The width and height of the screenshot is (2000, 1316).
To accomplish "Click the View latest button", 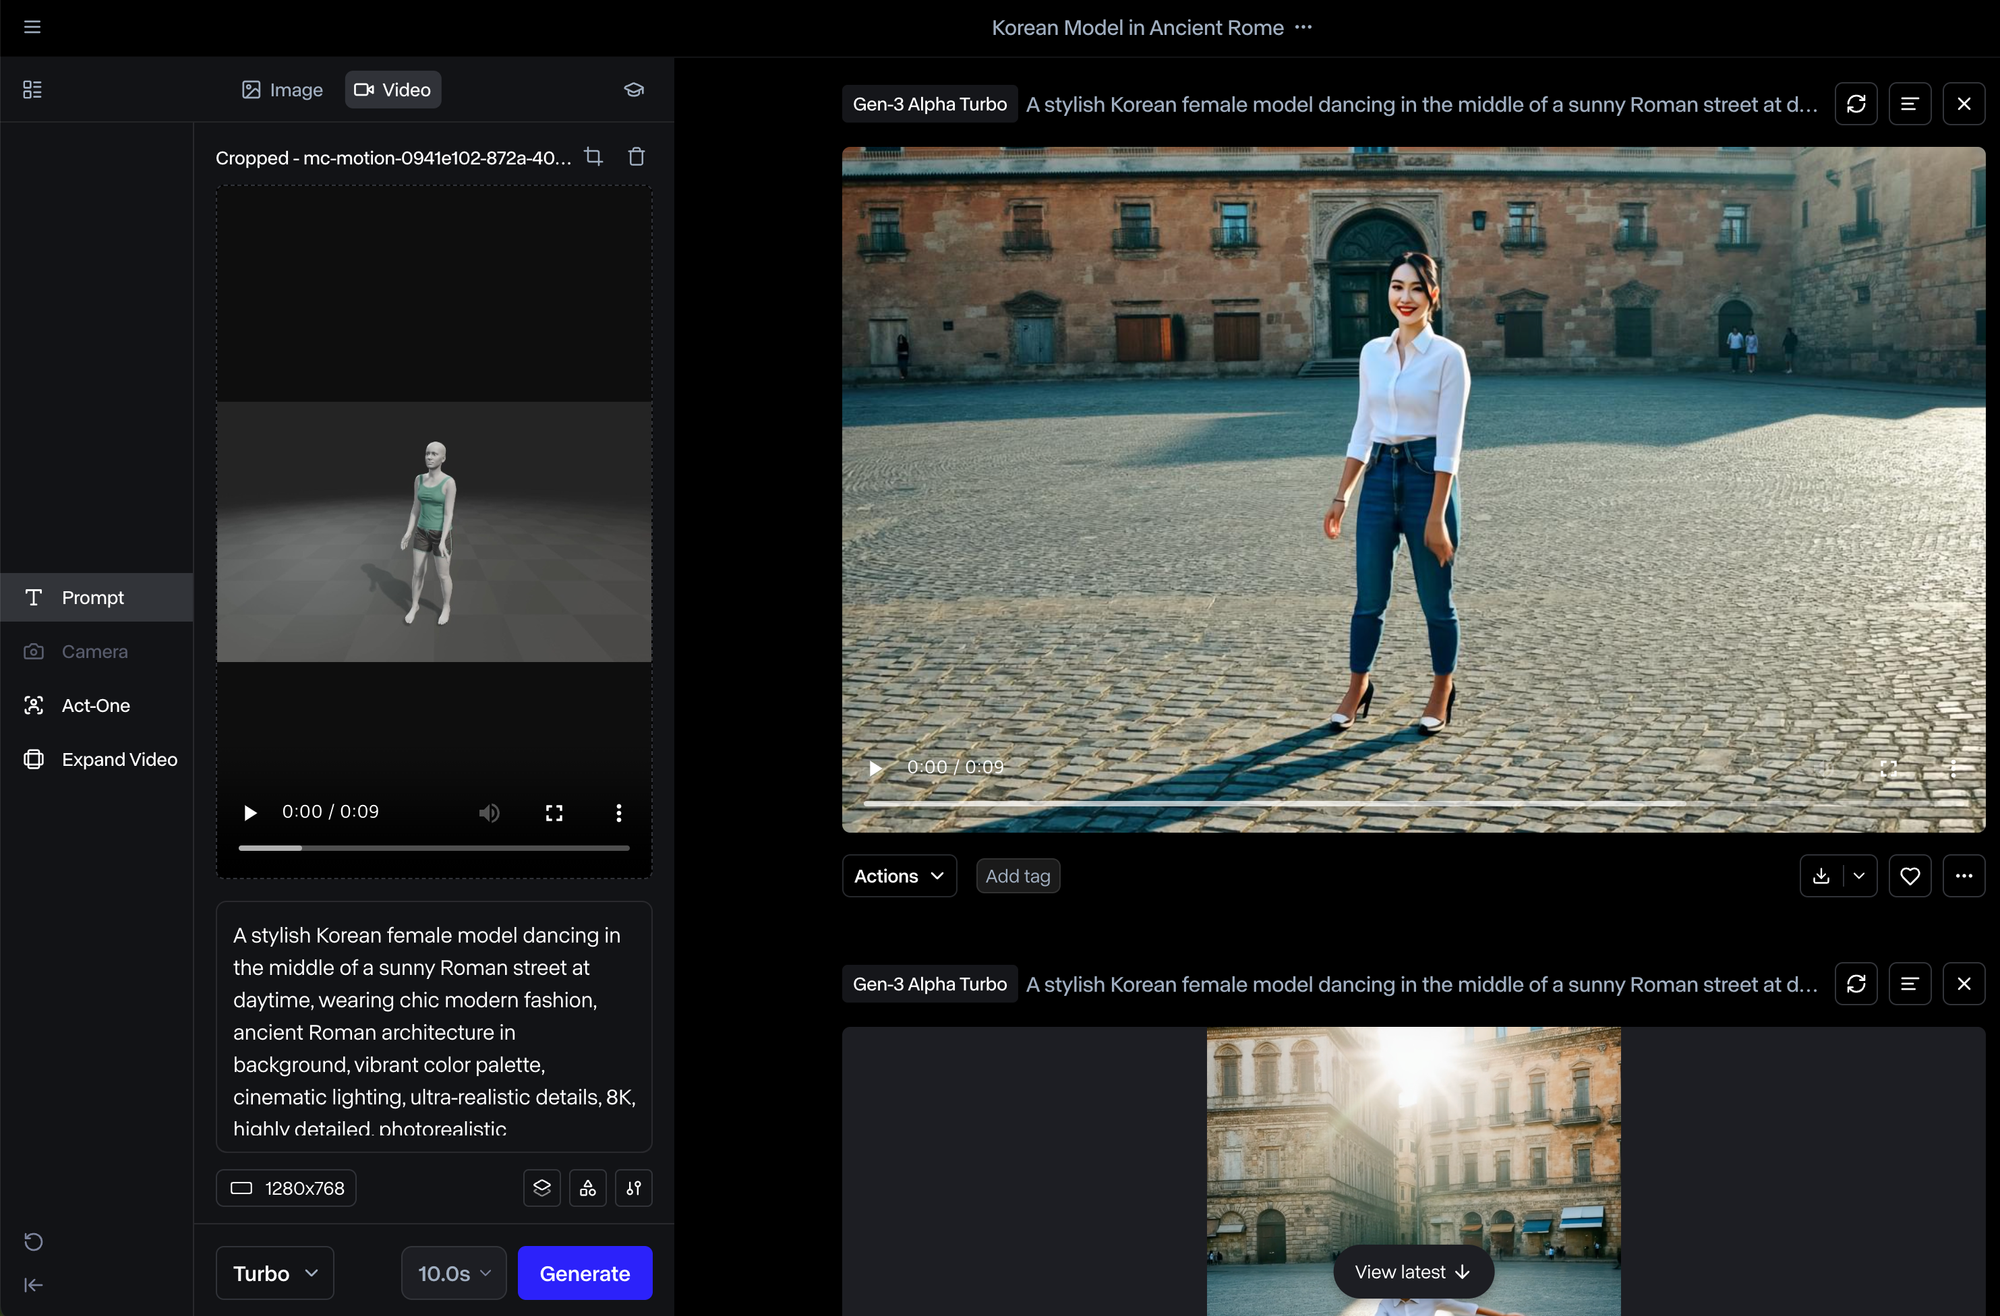I will pyautogui.click(x=1412, y=1272).
